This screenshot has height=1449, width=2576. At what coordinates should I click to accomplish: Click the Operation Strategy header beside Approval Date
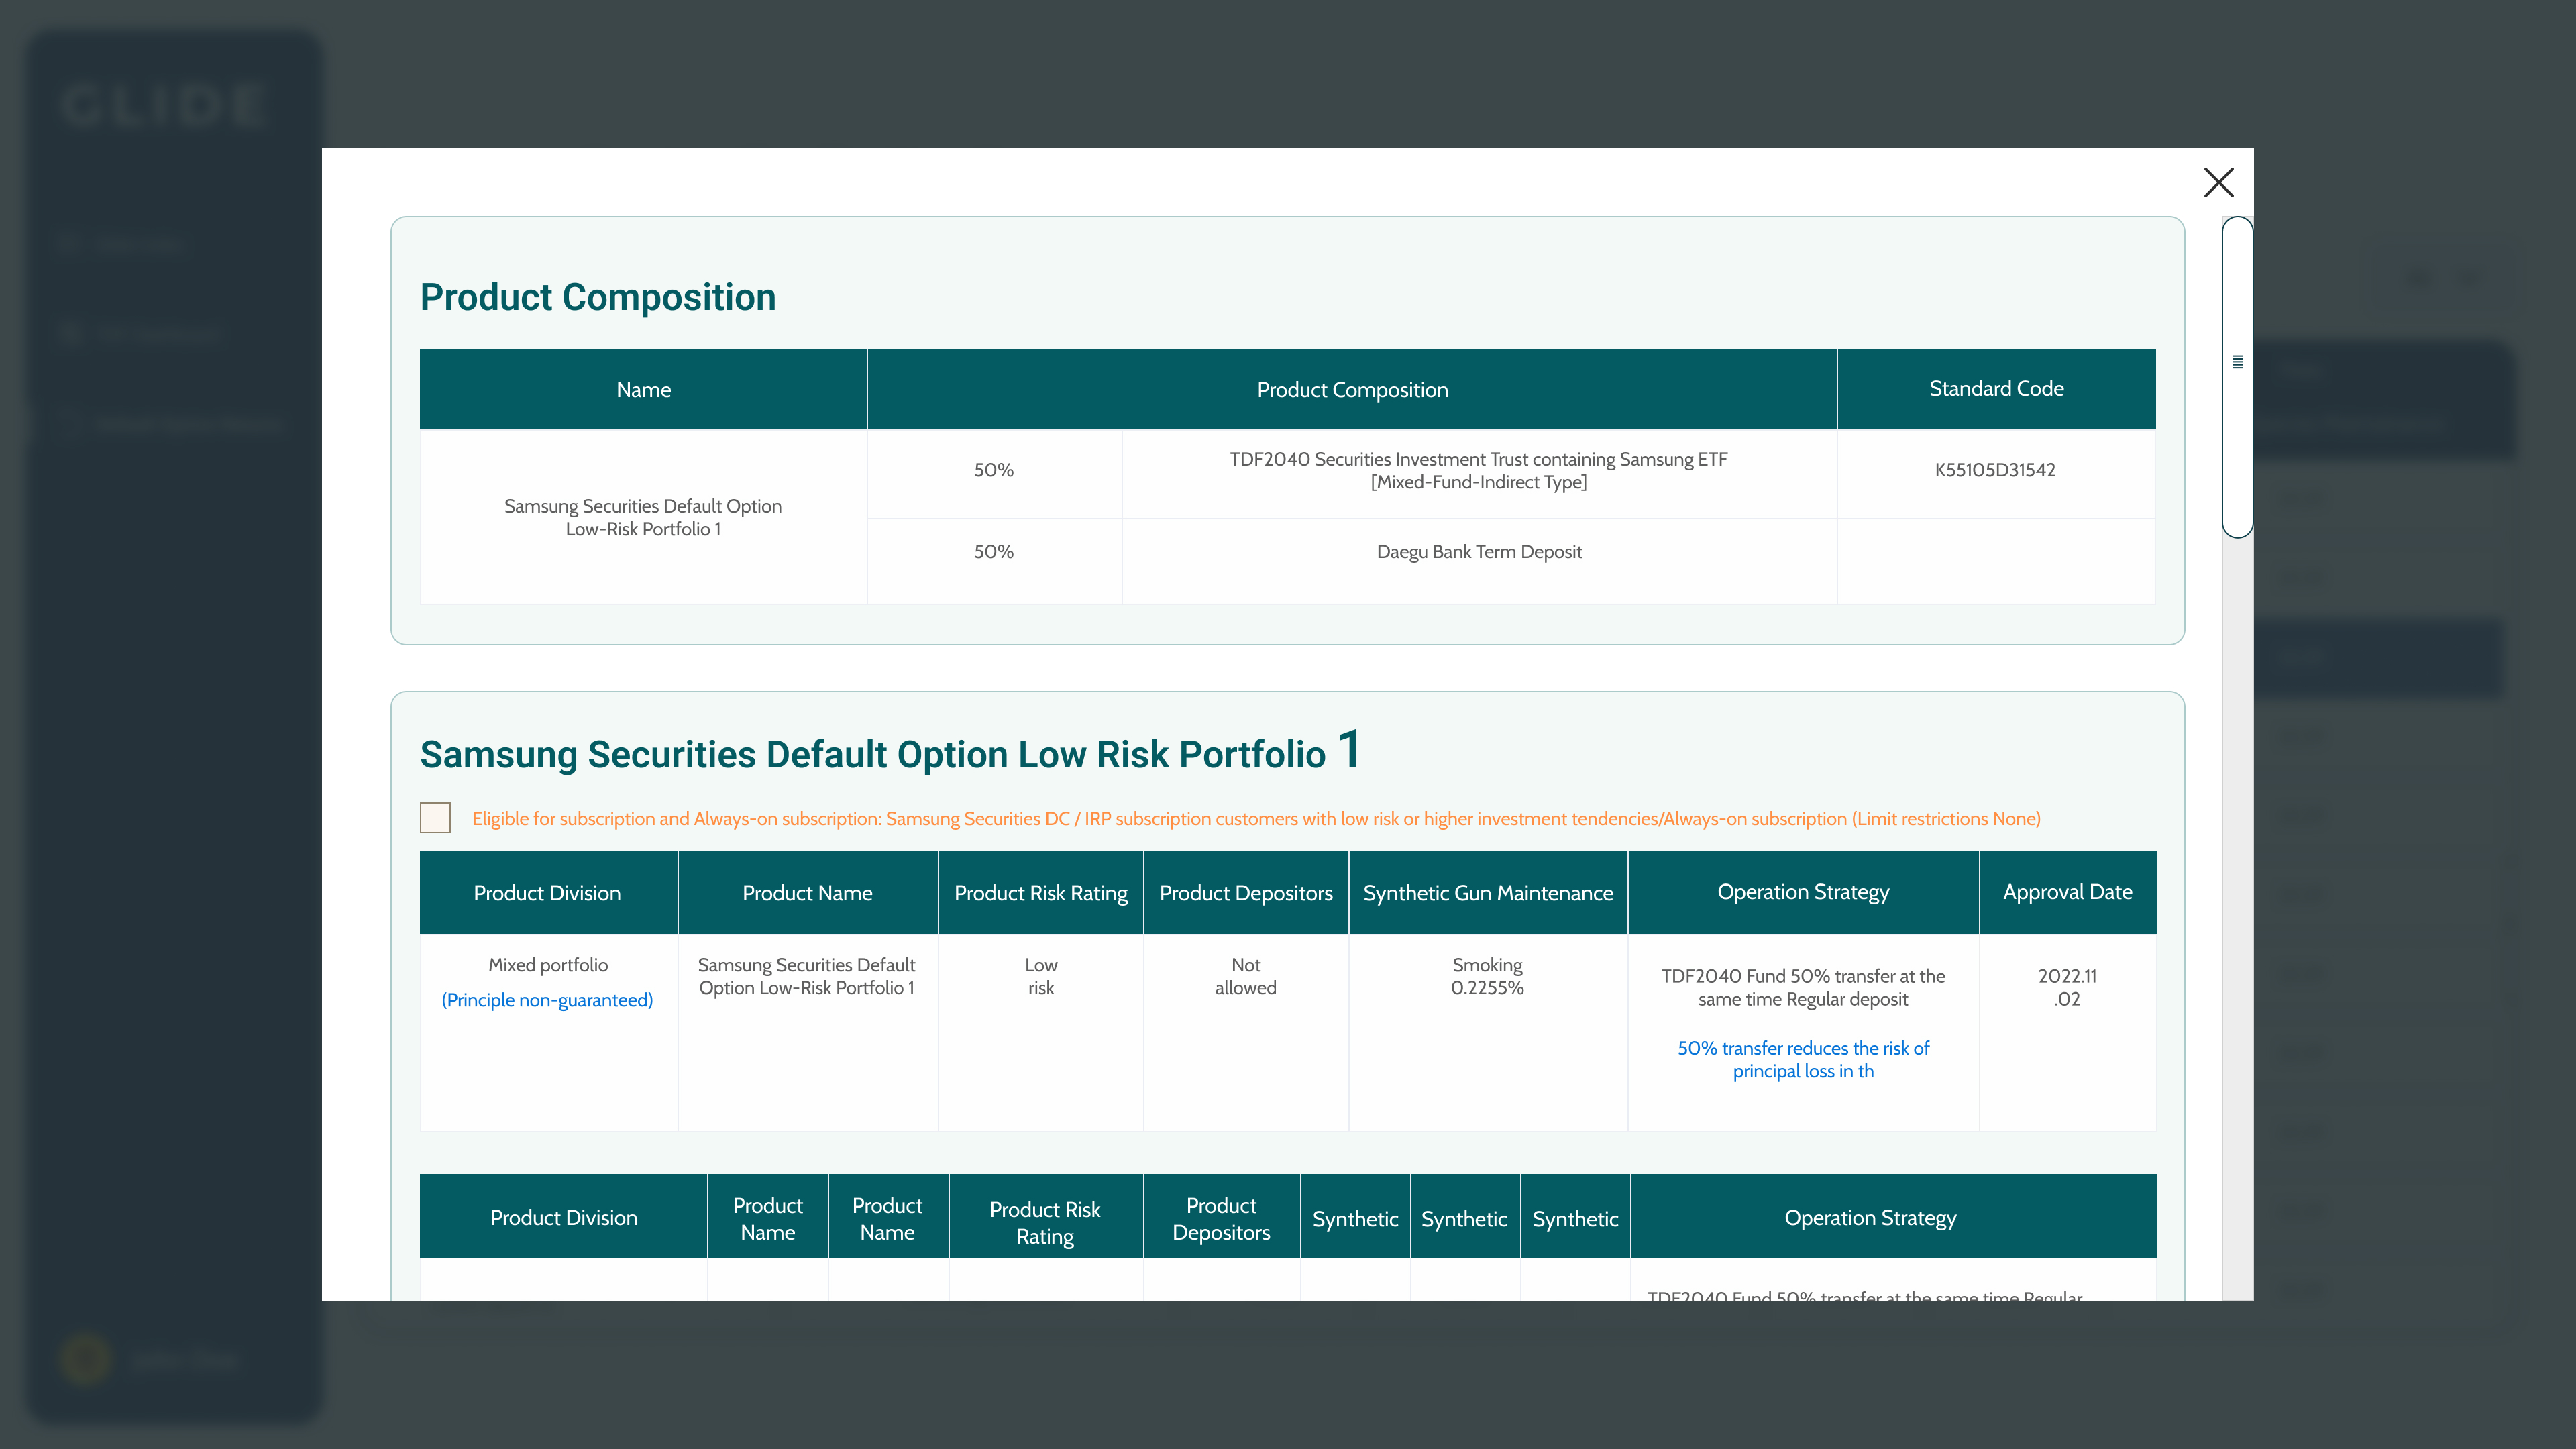1803,893
